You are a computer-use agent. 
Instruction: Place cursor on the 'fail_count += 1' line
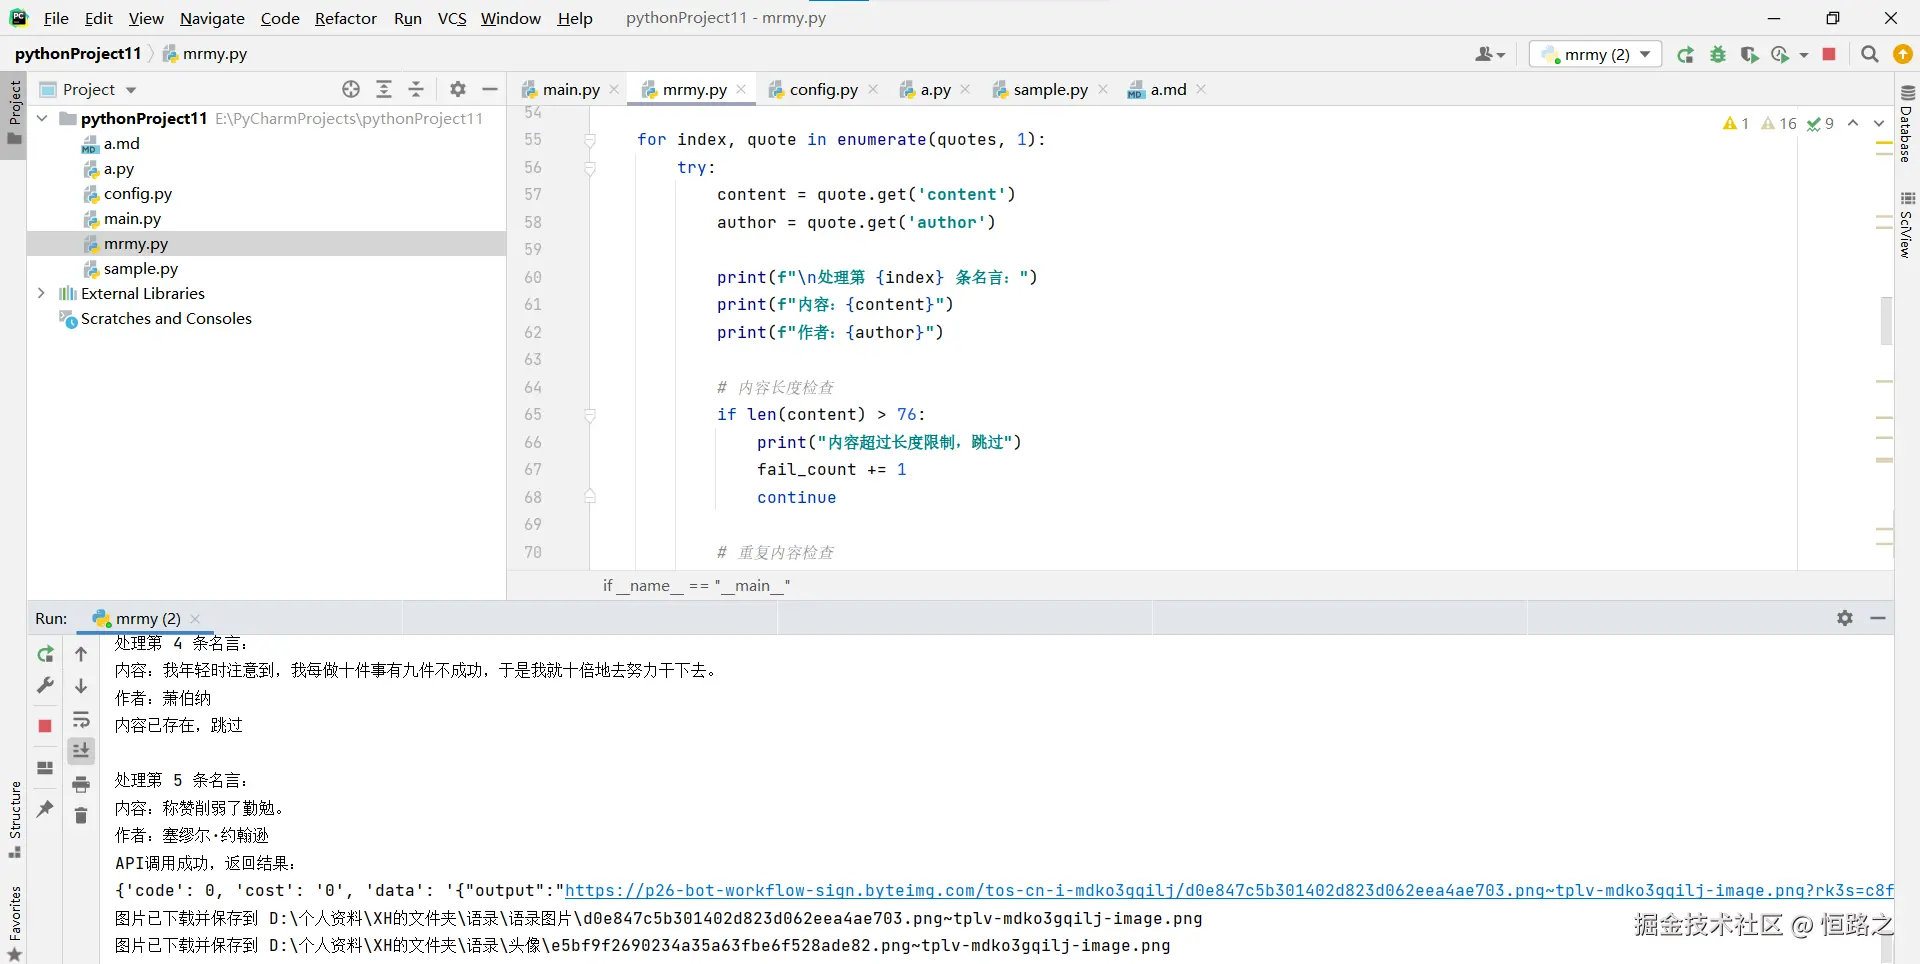point(832,469)
